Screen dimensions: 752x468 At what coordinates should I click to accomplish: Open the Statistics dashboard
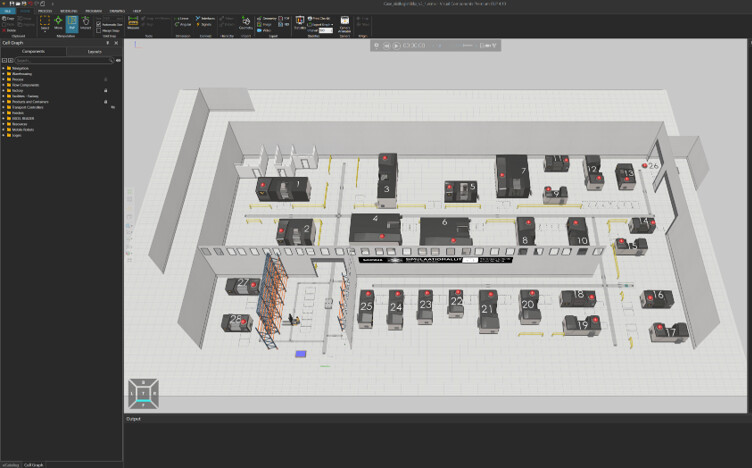[x=300, y=23]
